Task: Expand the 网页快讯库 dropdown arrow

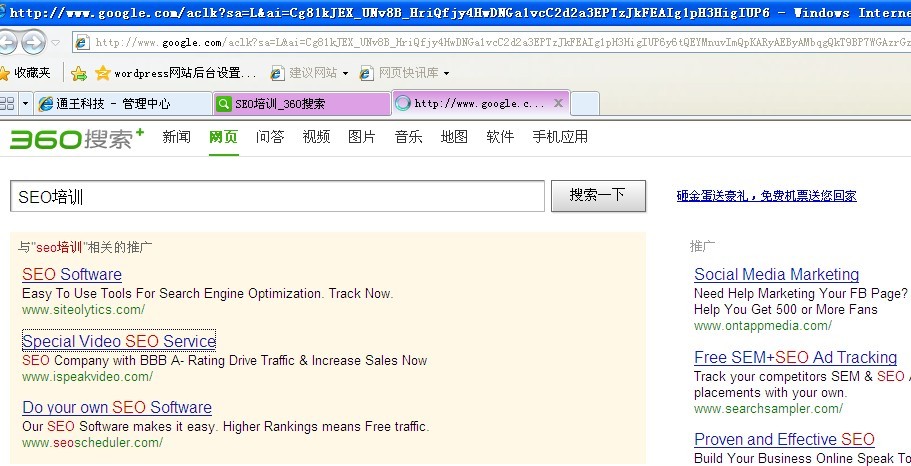Action: (x=446, y=73)
